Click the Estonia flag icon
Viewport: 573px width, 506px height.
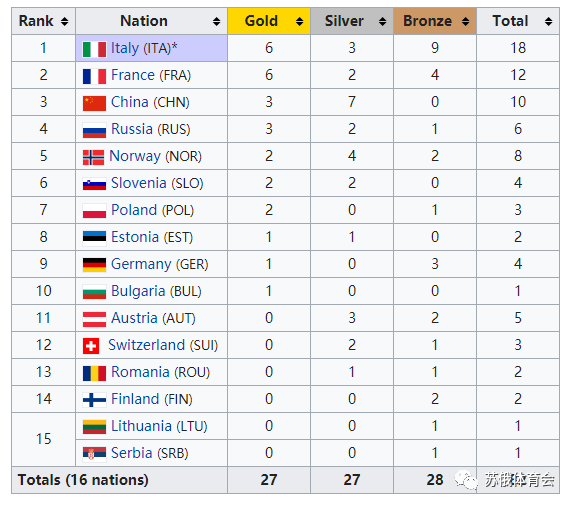[x=94, y=238]
